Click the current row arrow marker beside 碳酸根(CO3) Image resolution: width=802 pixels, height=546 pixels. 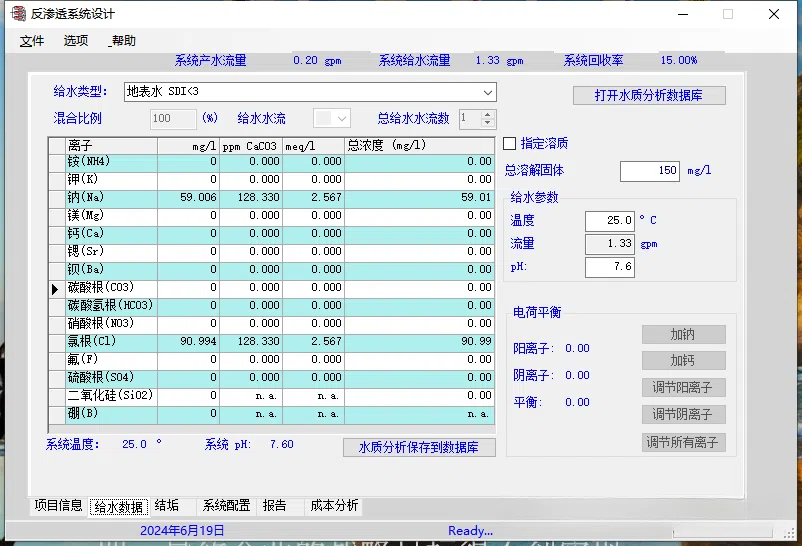click(x=55, y=289)
